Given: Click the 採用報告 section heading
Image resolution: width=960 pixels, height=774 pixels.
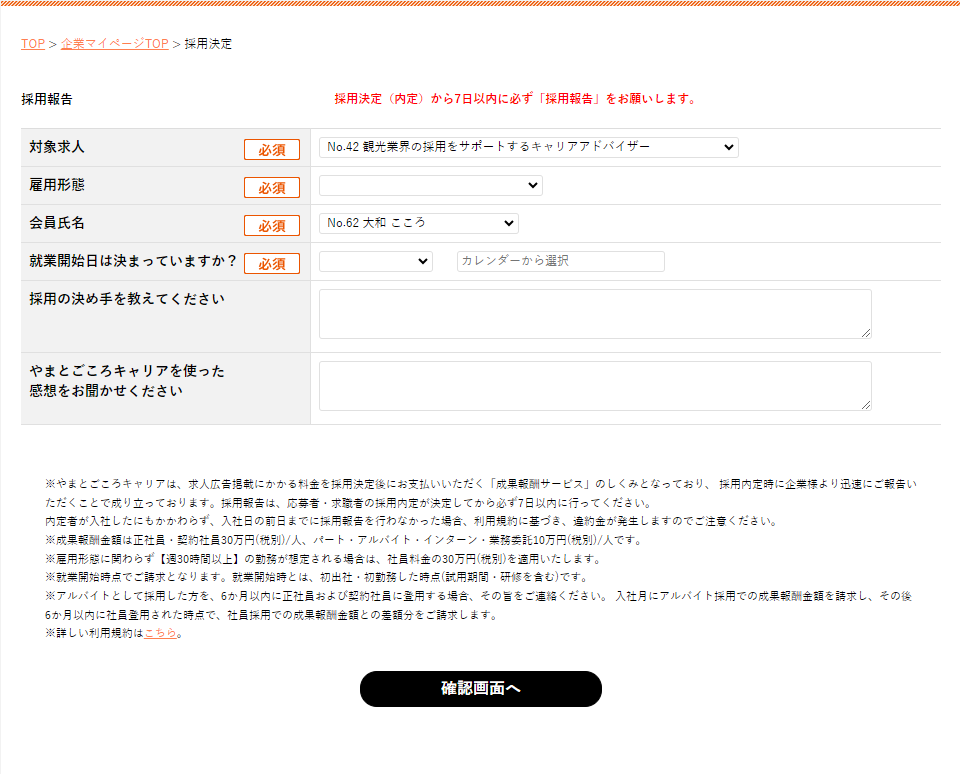Looking at the screenshot, I should point(47,99).
